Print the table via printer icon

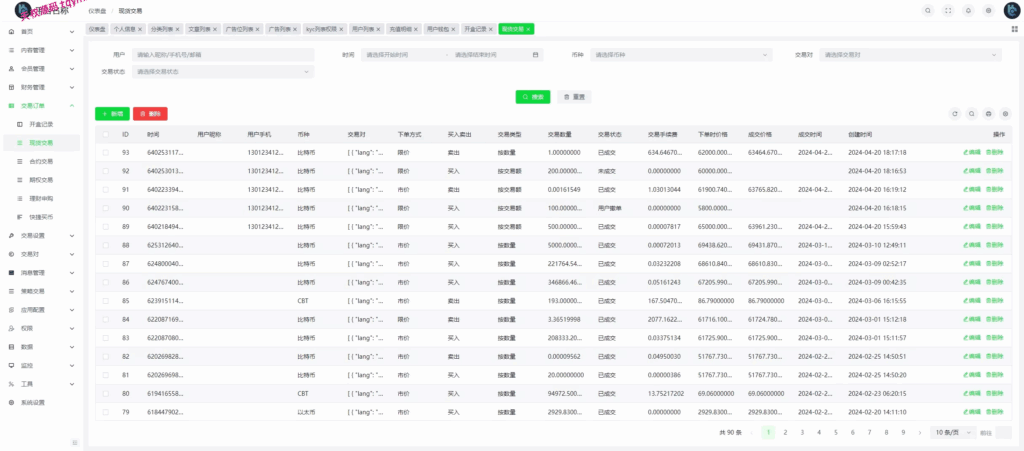(989, 114)
